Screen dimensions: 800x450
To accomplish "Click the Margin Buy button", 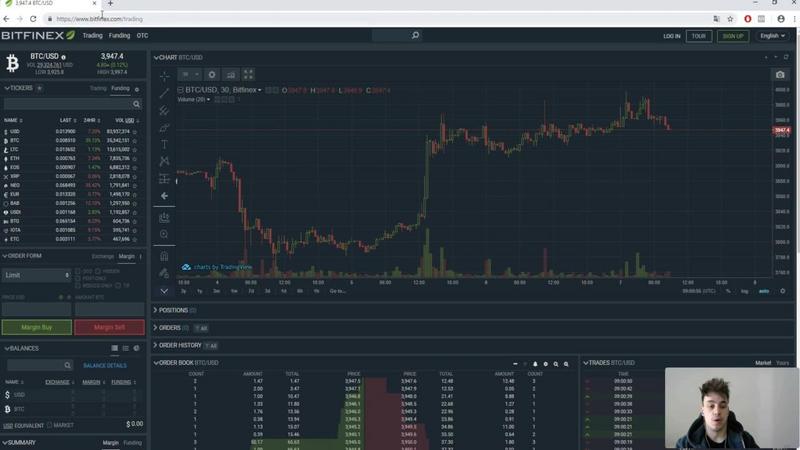I will click(x=37, y=327).
